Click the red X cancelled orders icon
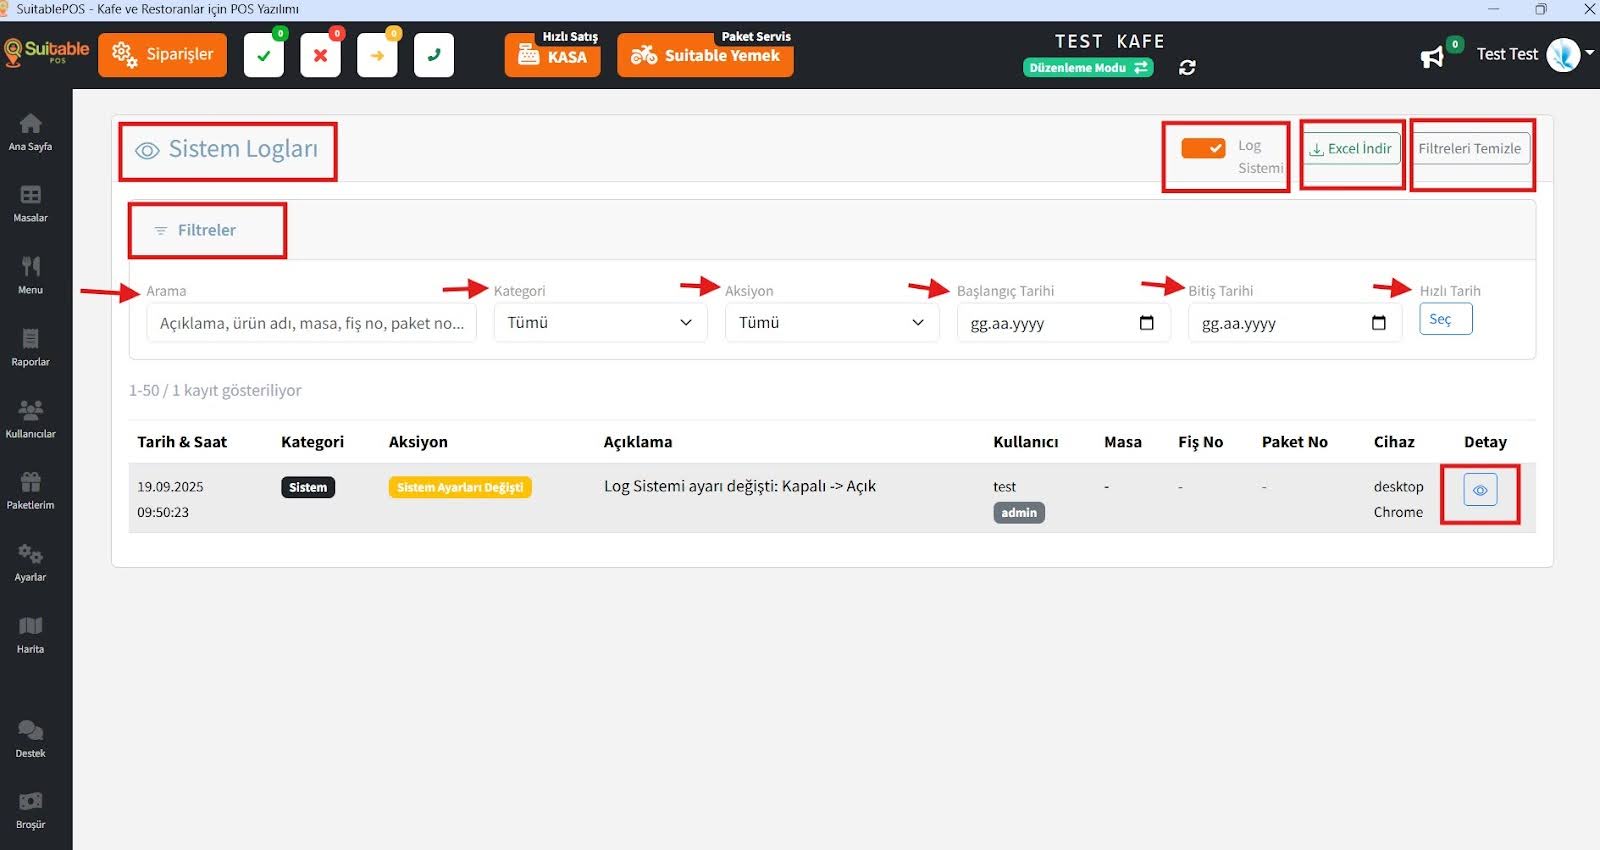1600x850 pixels. [320, 56]
